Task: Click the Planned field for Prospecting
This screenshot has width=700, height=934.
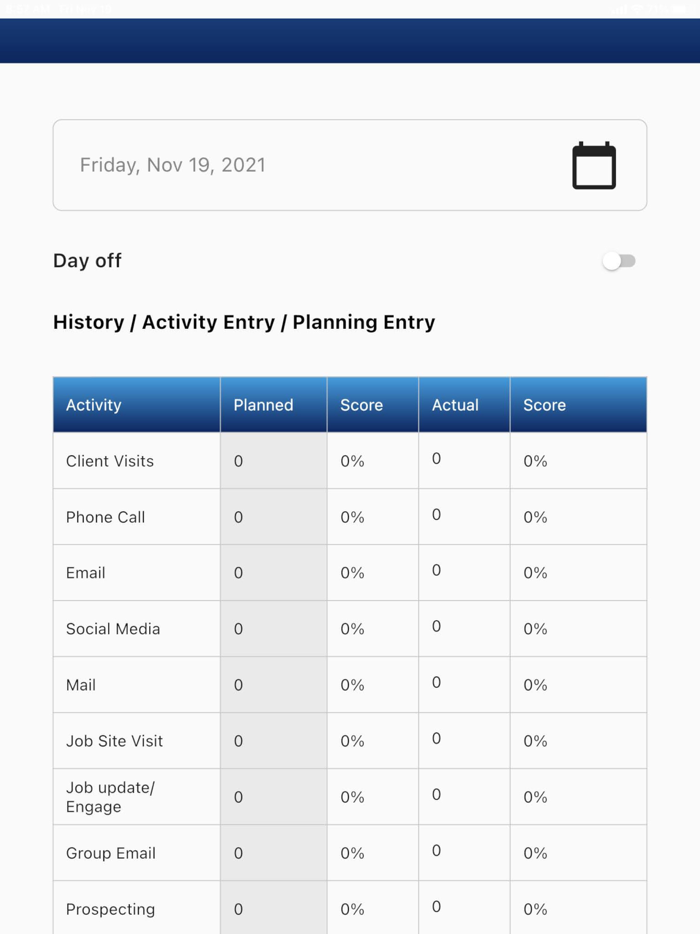Action: 272,909
